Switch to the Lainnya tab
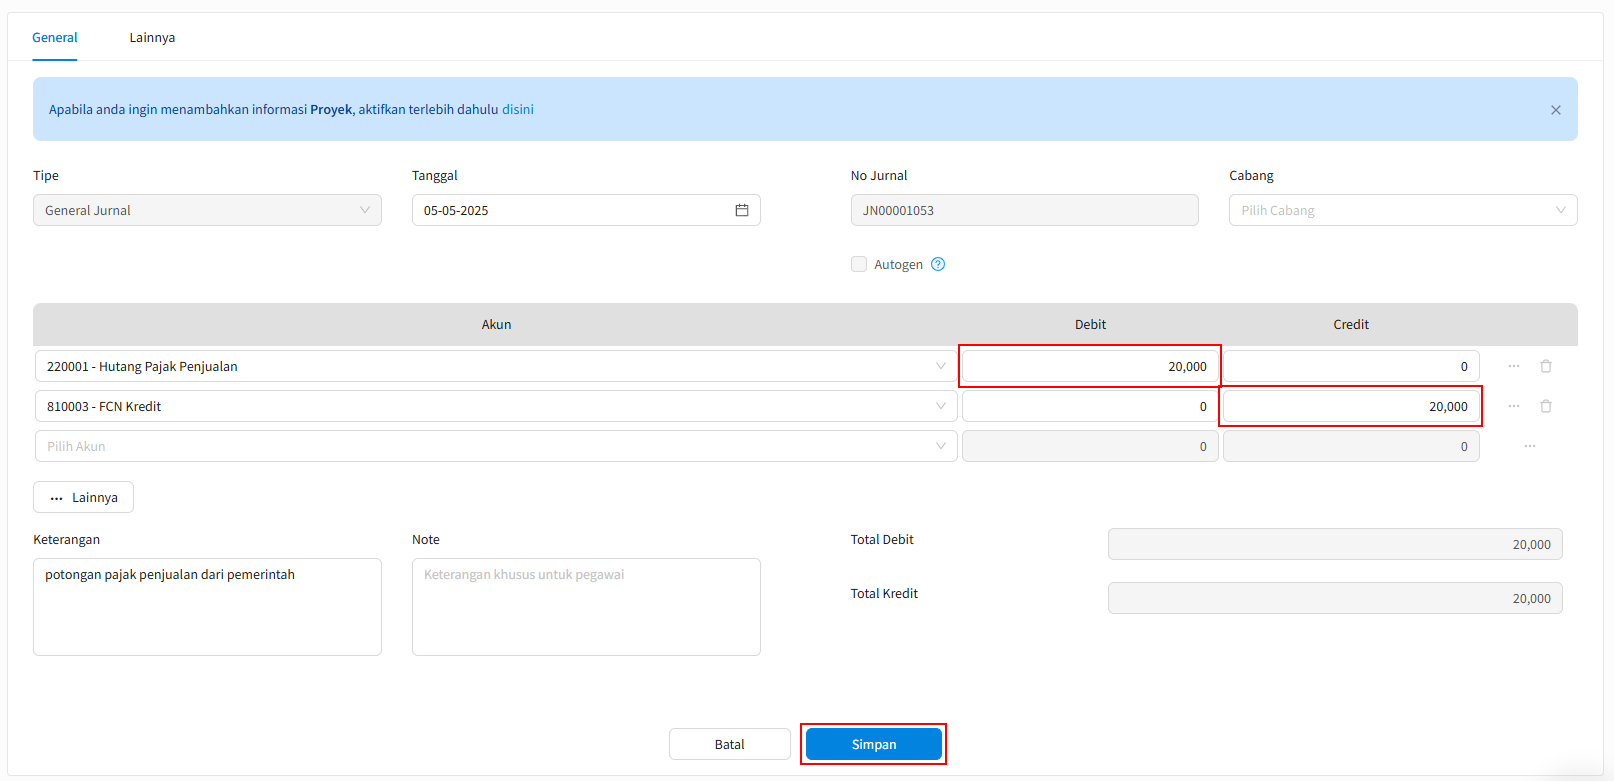This screenshot has width=1614, height=781. pyautogui.click(x=152, y=37)
